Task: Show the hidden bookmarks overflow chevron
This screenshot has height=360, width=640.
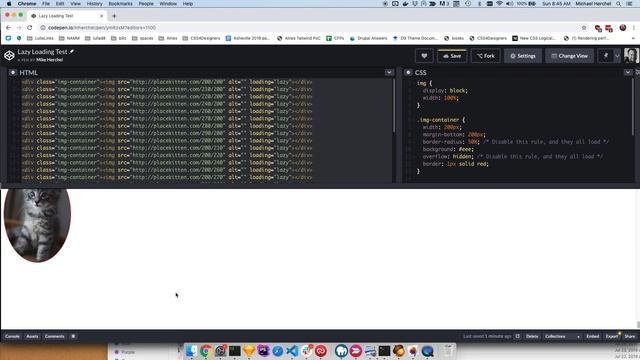Action: point(633,38)
